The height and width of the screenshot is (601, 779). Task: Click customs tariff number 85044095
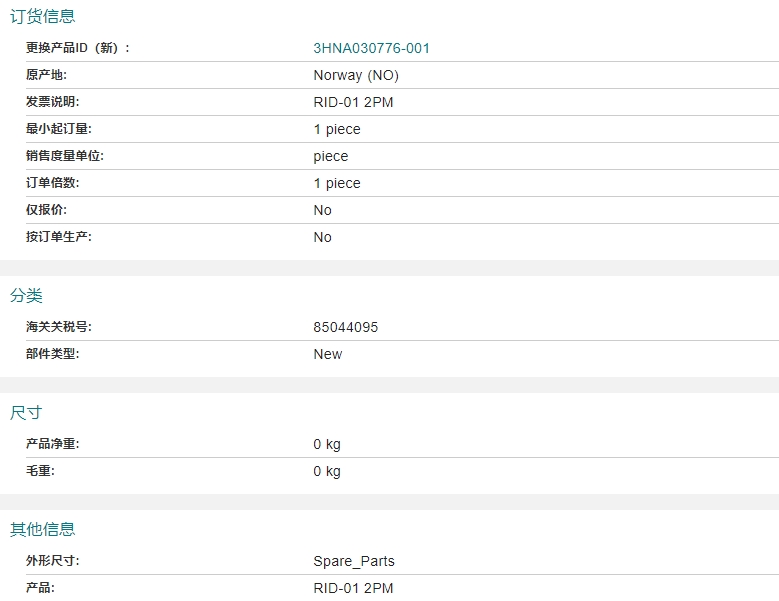click(x=345, y=327)
